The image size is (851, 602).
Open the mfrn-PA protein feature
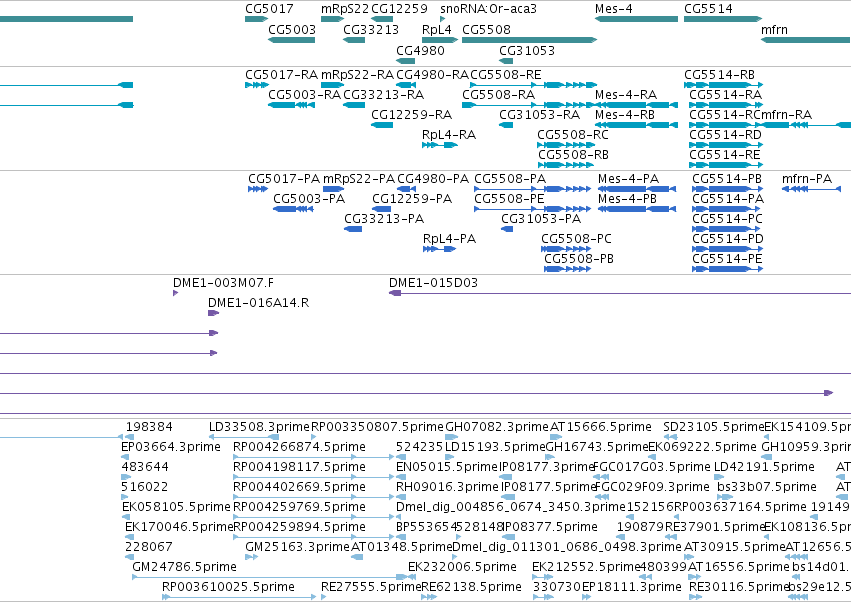(811, 189)
